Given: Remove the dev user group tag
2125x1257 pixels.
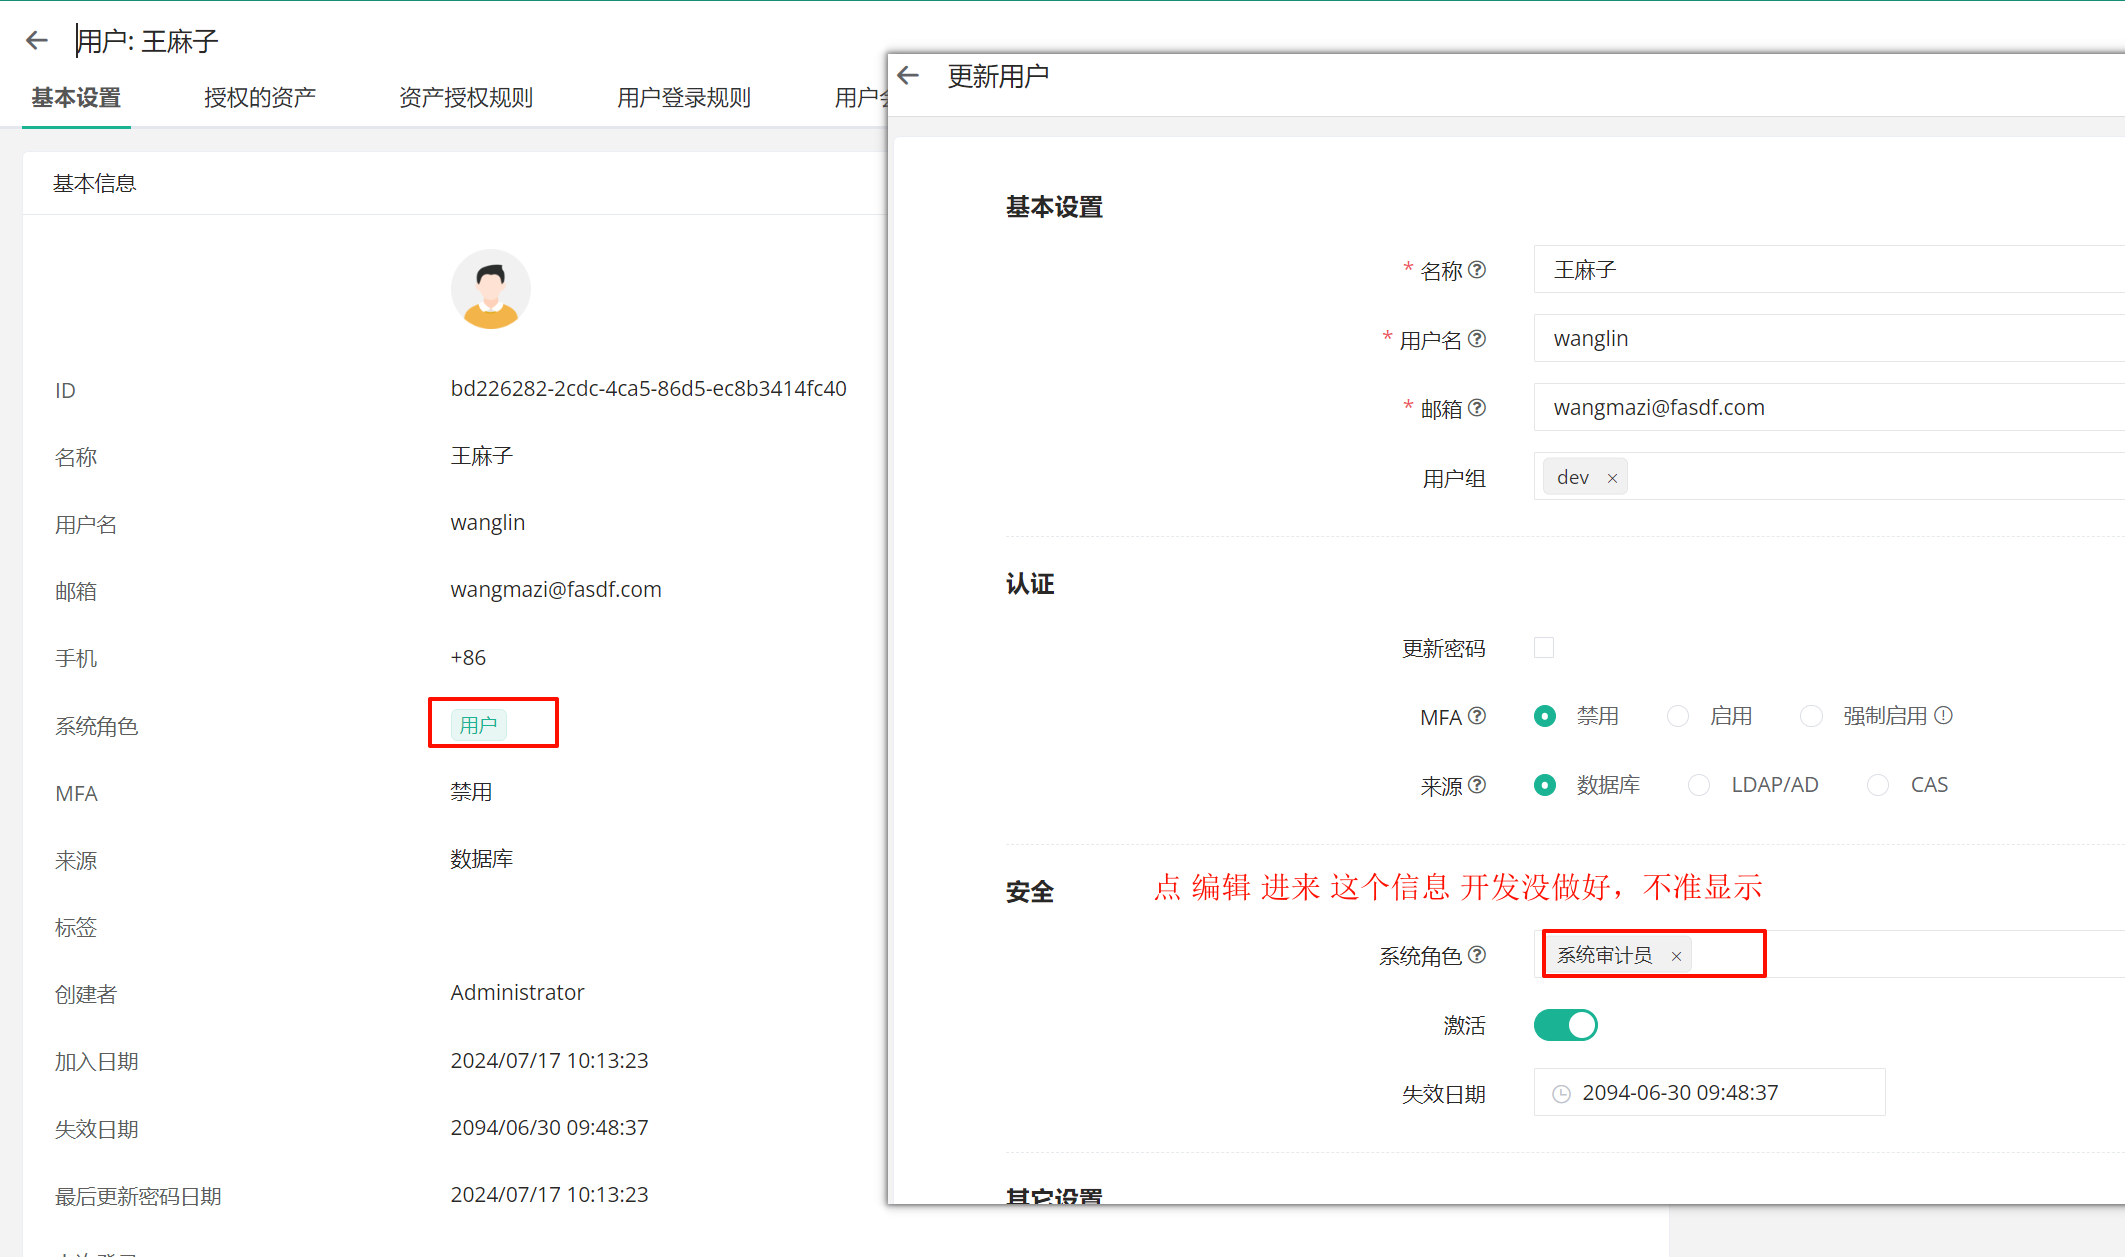Looking at the screenshot, I should (x=1612, y=478).
